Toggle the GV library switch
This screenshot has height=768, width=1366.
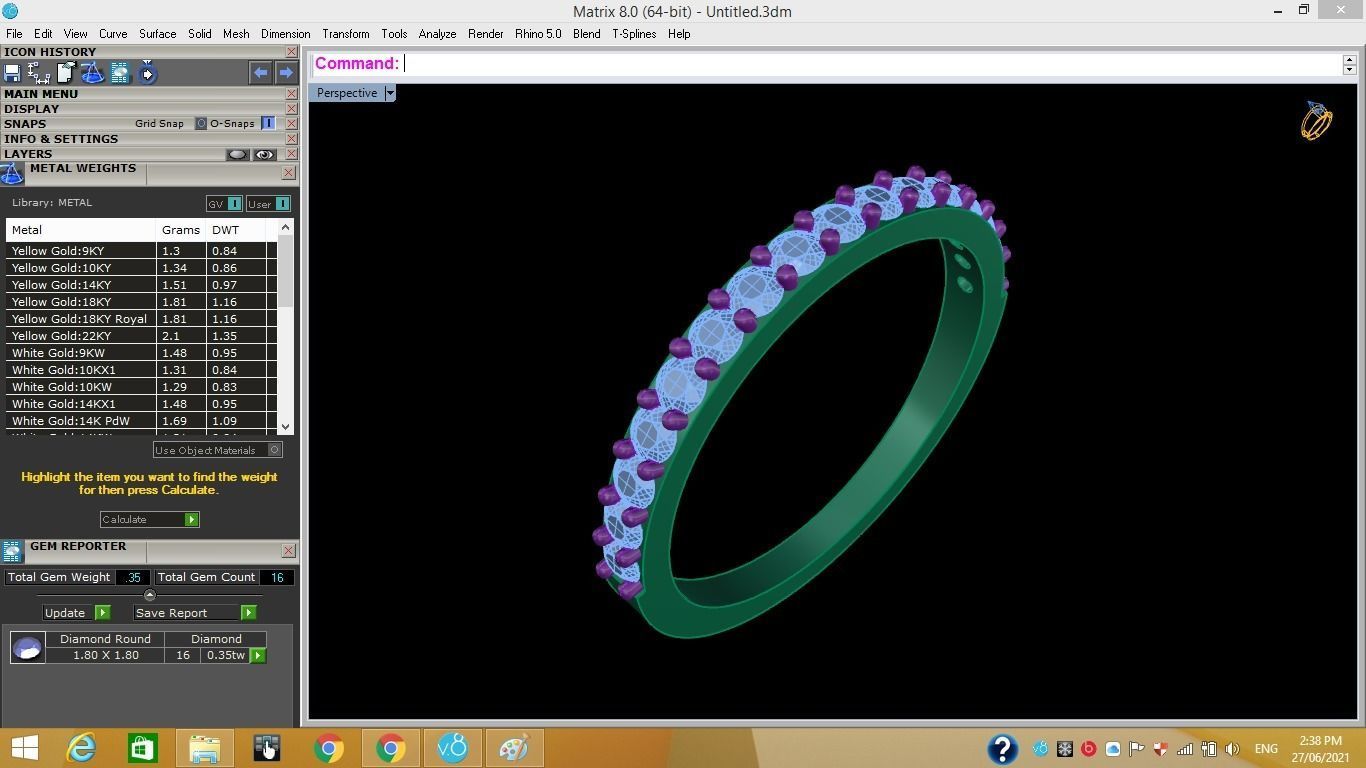tap(234, 204)
